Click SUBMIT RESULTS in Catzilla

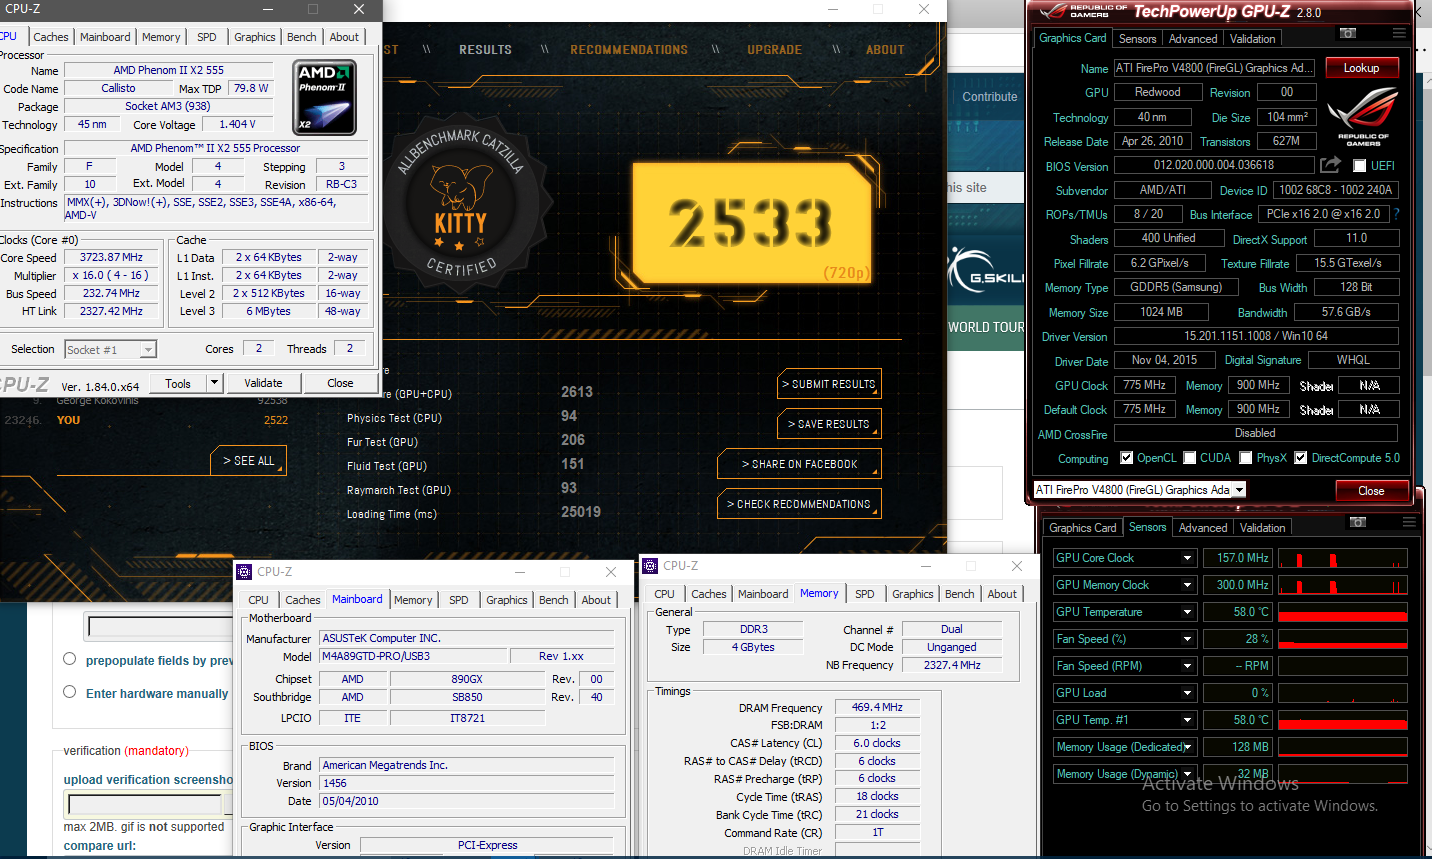tap(828, 384)
